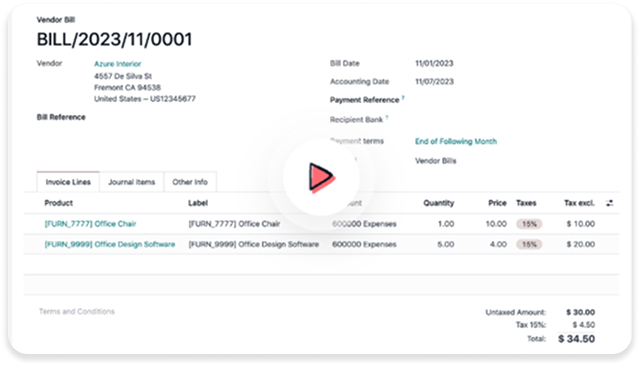Click the $ 20.00 tax-excluded amount
The width and height of the screenshot is (640, 366).
pyautogui.click(x=580, y=244)
